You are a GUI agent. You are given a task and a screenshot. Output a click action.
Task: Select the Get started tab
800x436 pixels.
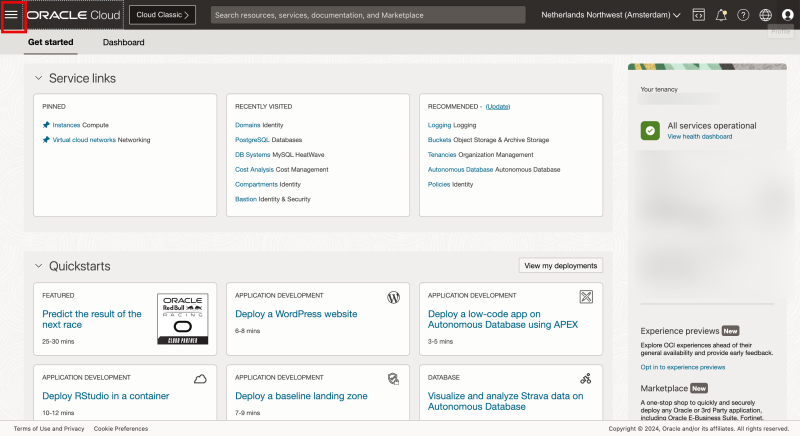[49, 43]
